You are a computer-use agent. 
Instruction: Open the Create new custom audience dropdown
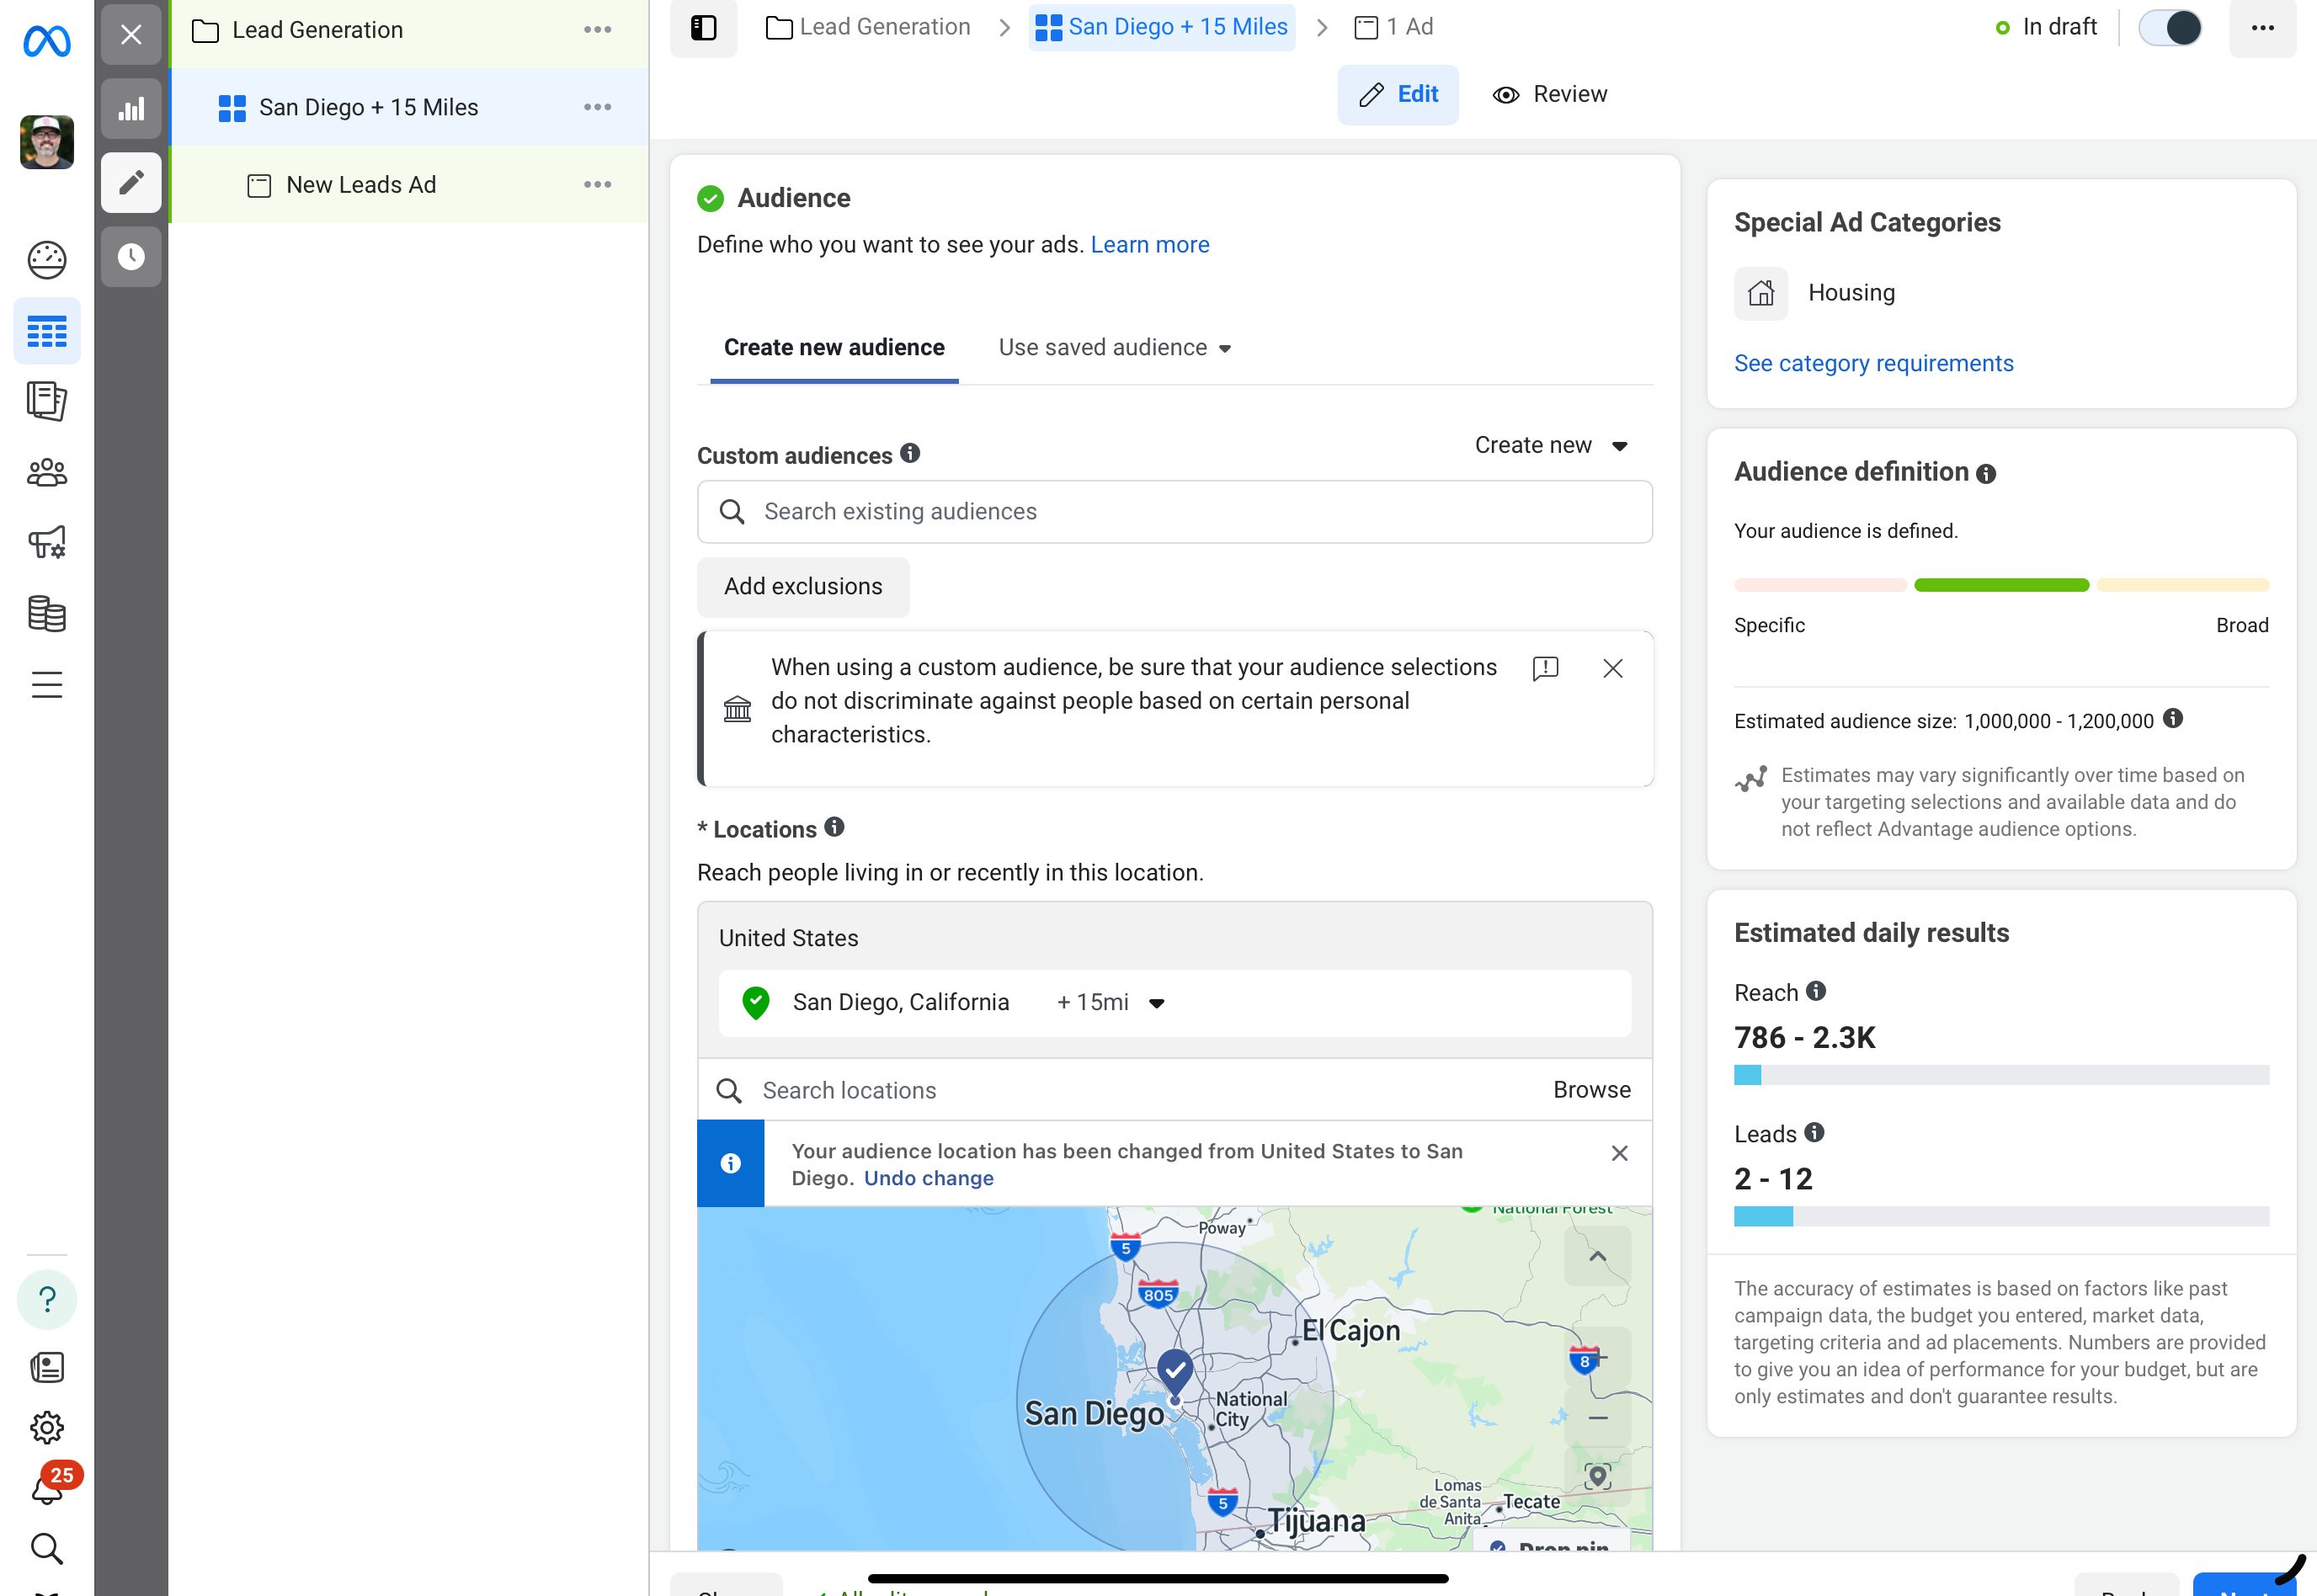[1550, 445]
